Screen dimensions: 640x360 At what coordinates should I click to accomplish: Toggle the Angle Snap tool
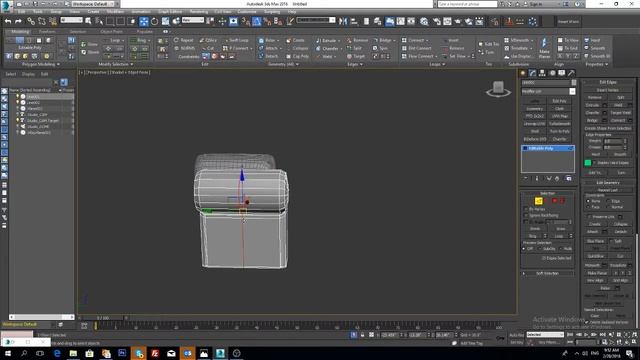pos(257,21)
